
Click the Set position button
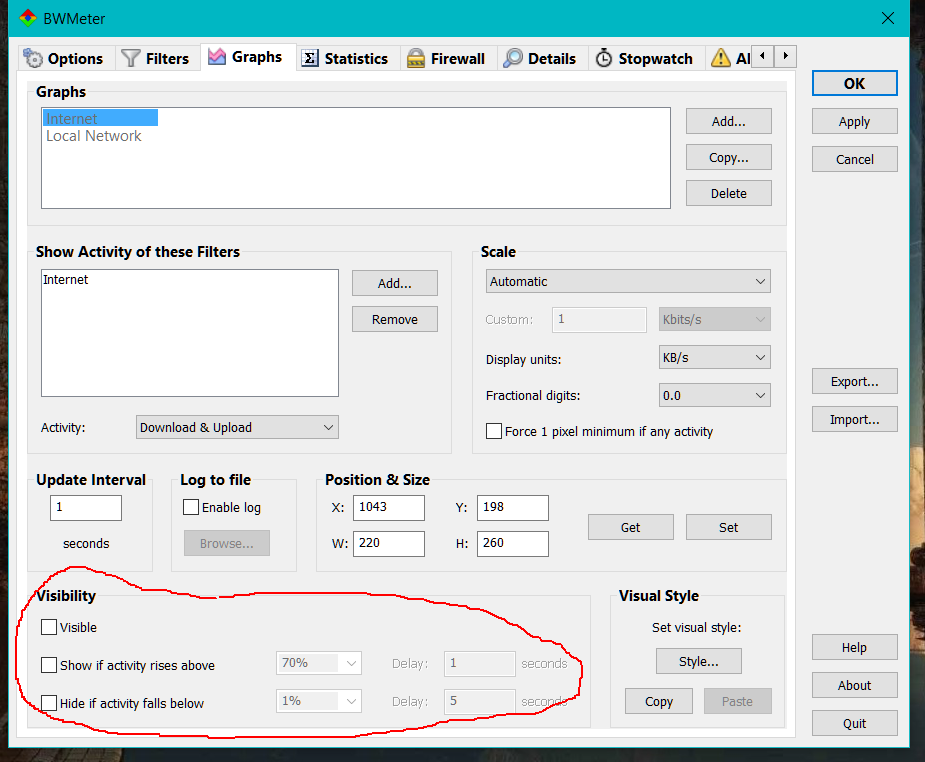[x=729, y=527]
